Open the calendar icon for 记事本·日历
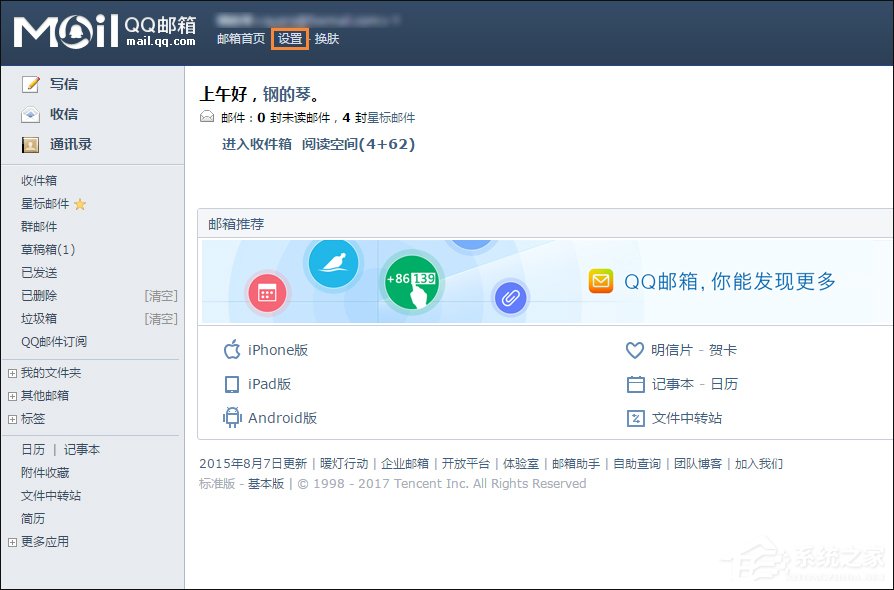 pos(635,384)
